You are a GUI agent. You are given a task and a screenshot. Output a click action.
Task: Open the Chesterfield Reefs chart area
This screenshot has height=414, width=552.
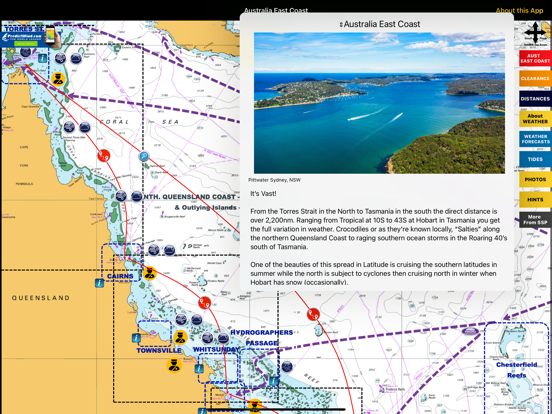pos(517,370)
